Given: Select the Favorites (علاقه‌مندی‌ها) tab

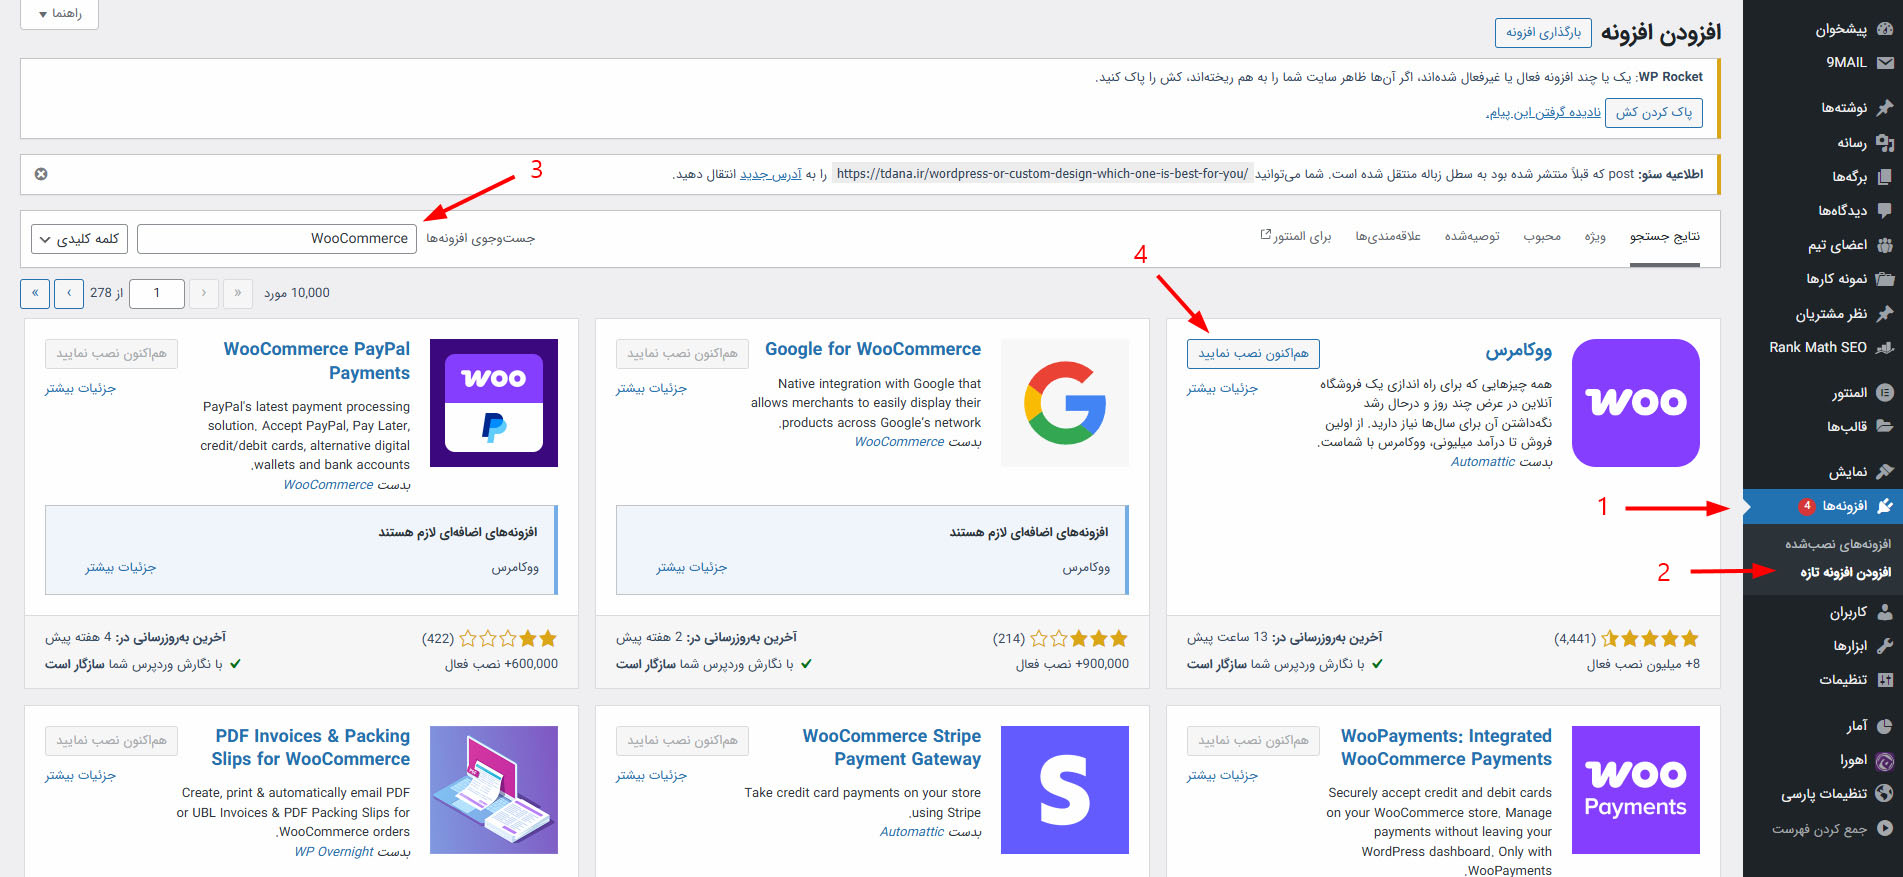Looking at the screenshot, I should pyautogui.click(x=1388, y=237).
